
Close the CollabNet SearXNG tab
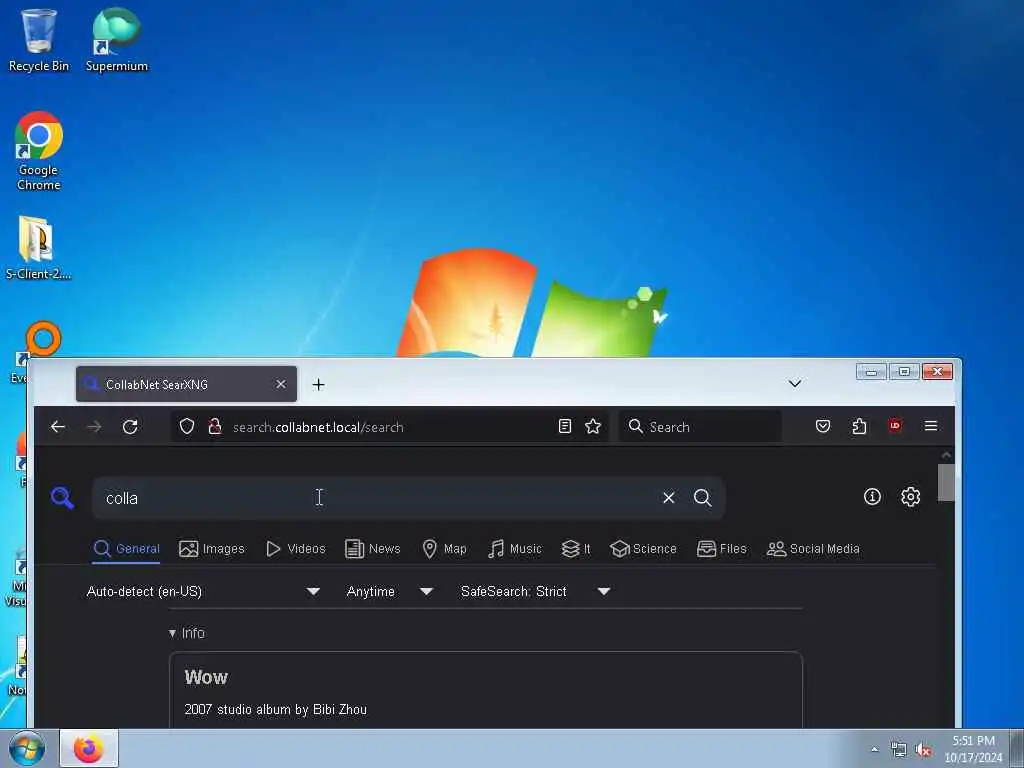[281, 384]
